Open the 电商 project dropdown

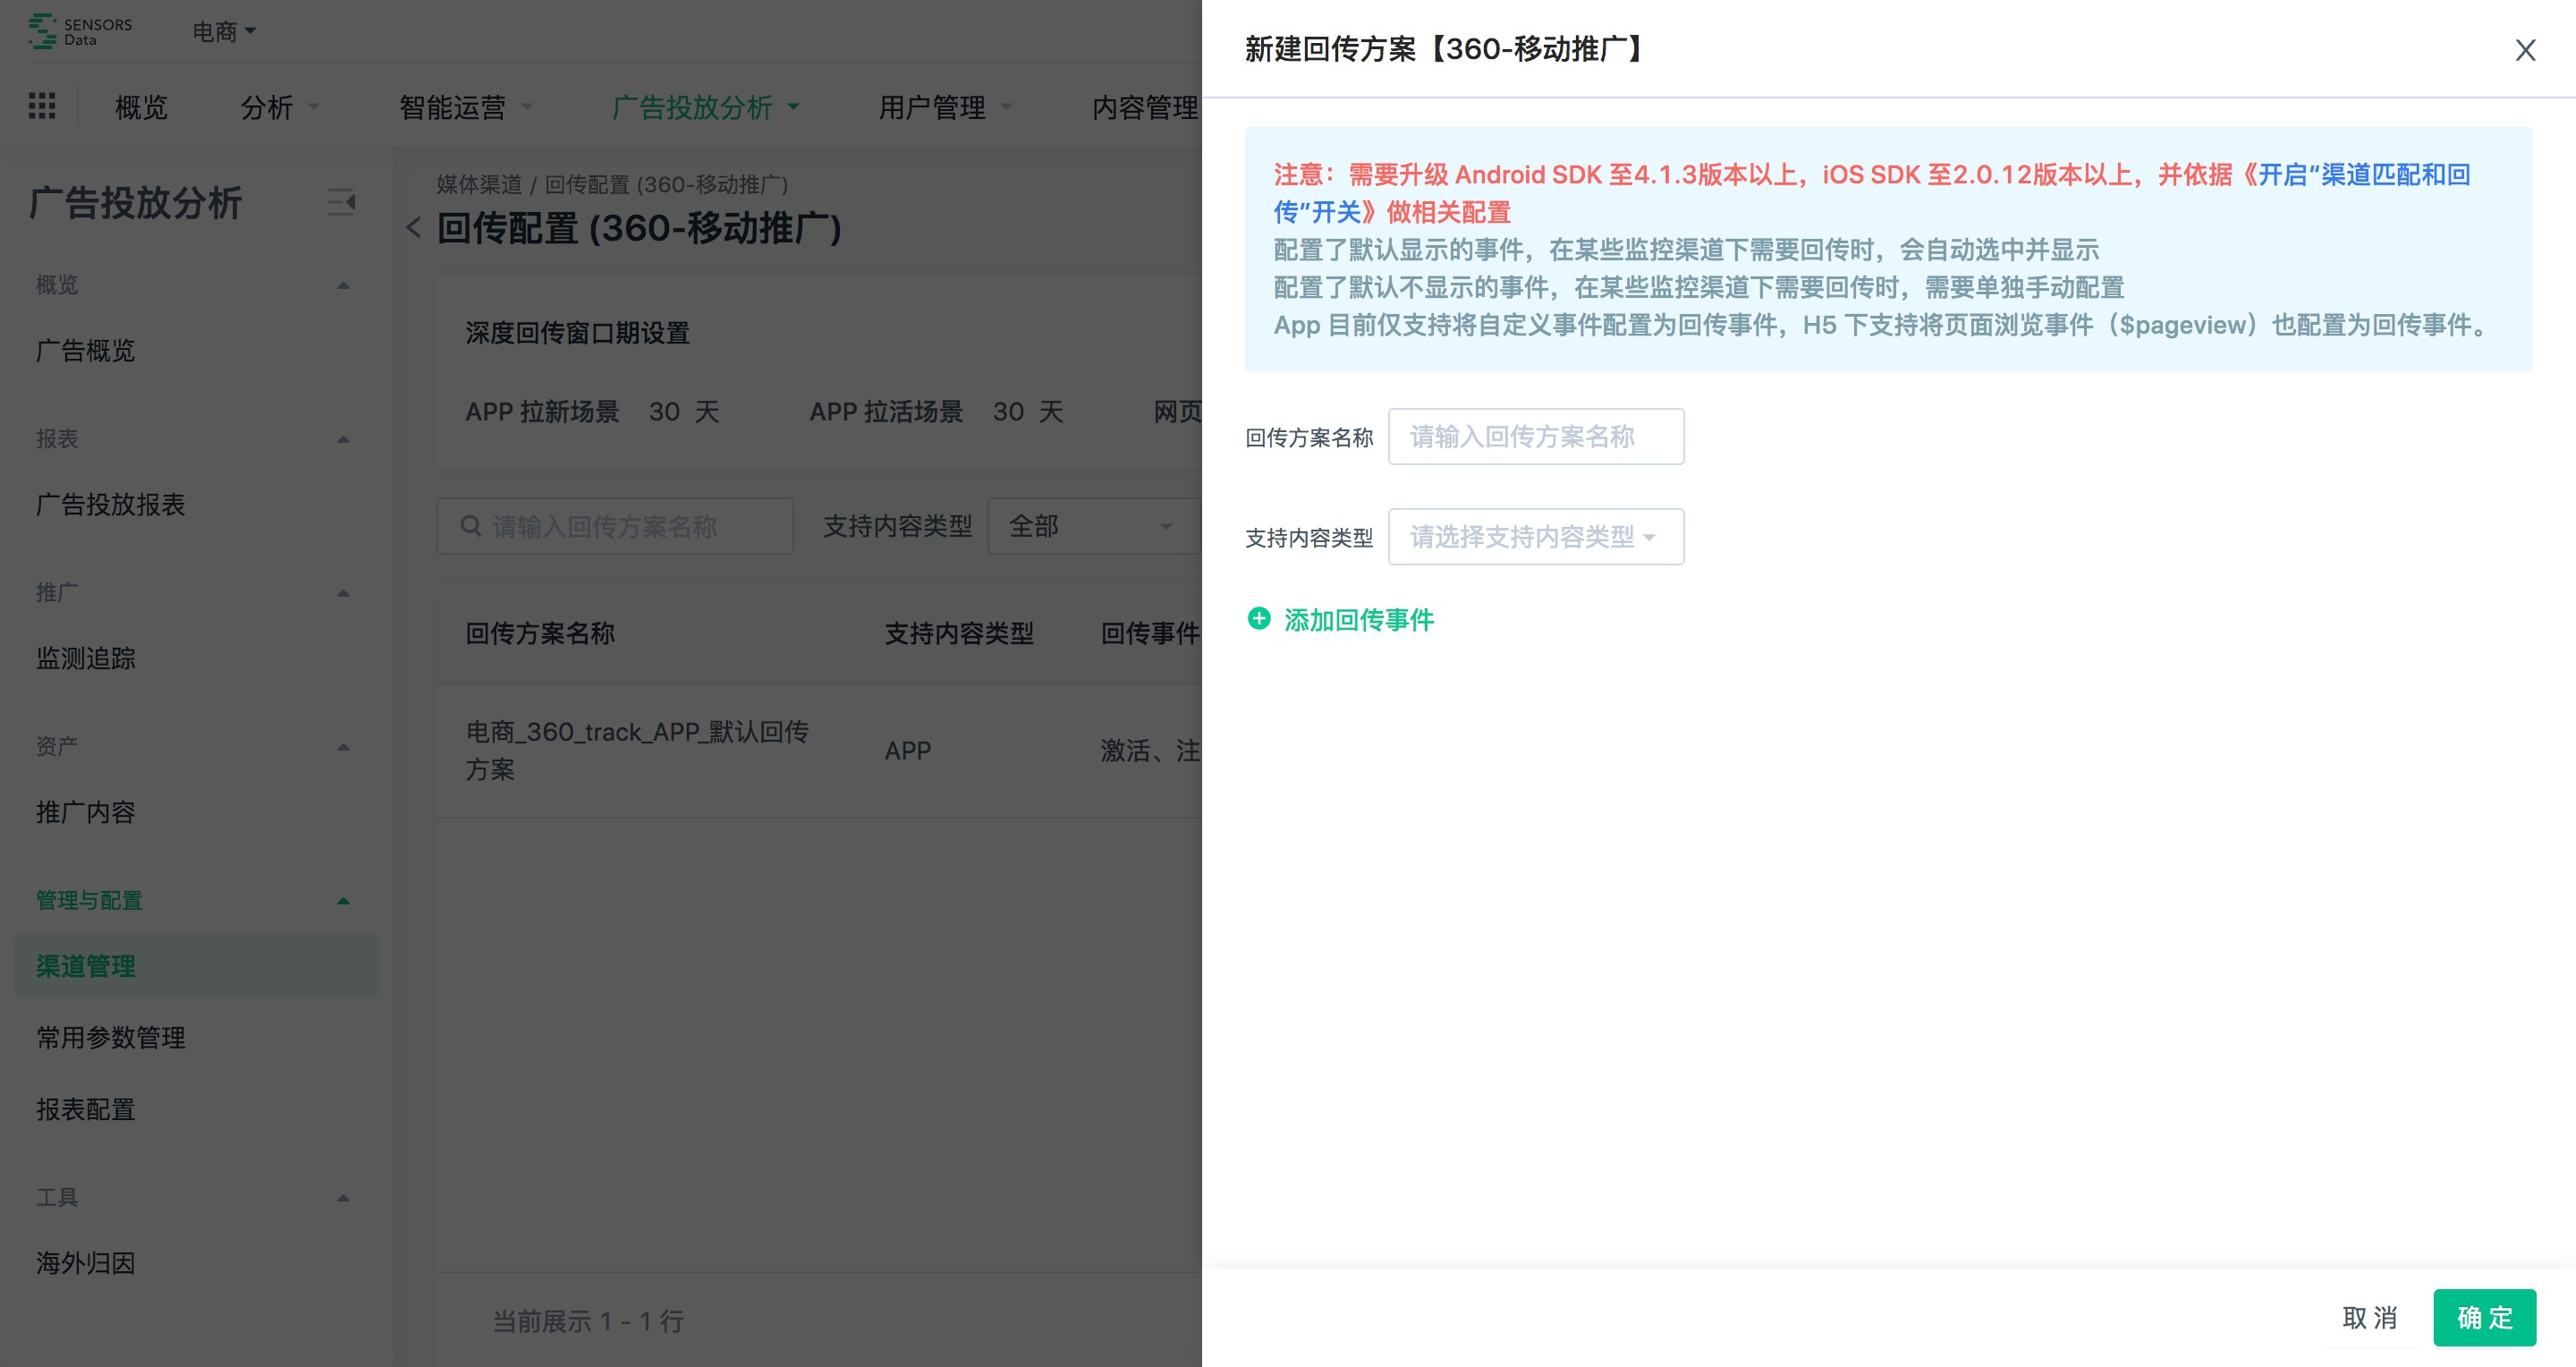point(224,32)
